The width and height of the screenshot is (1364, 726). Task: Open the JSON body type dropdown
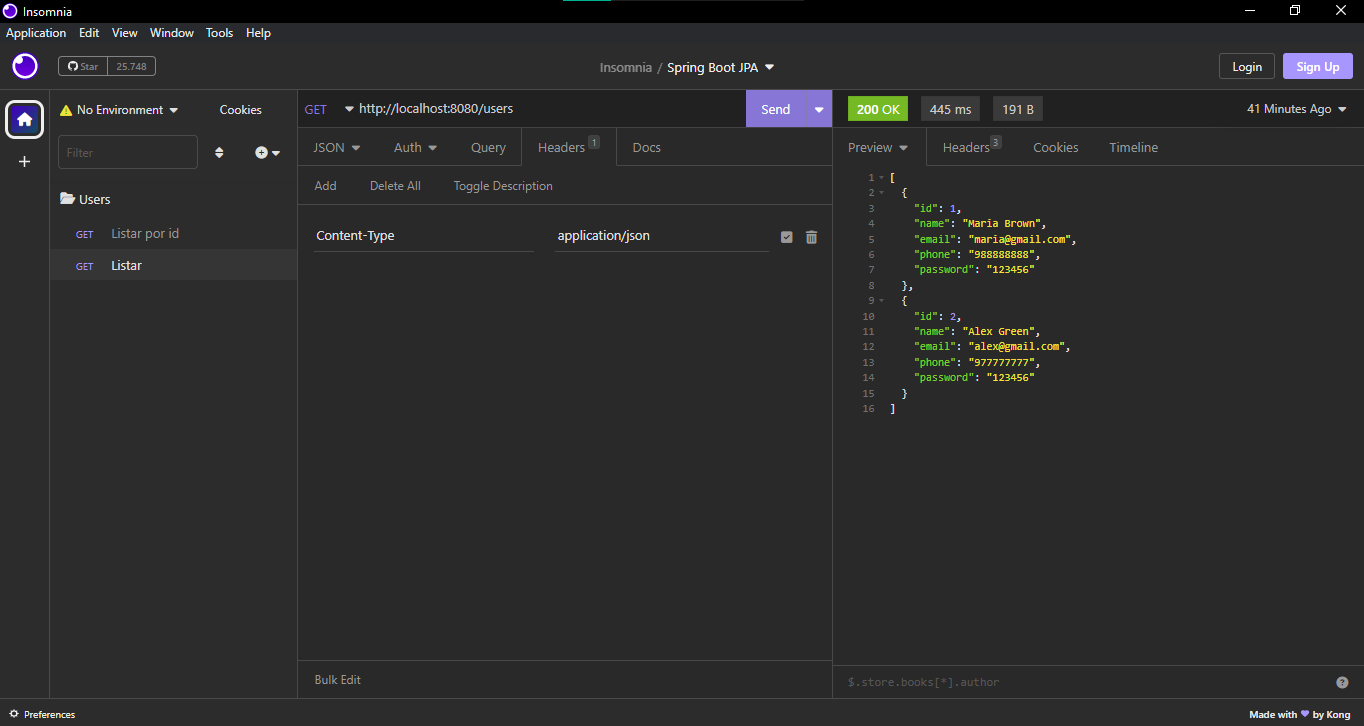coord(337,147)
